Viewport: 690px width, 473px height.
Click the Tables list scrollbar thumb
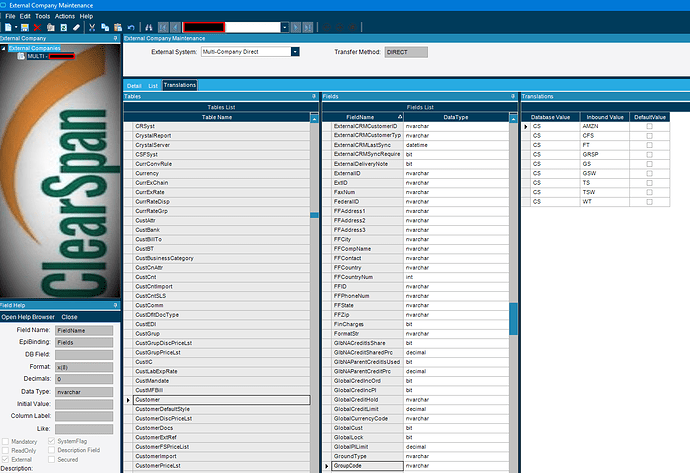pyautogui.click(x=314, y=215)
